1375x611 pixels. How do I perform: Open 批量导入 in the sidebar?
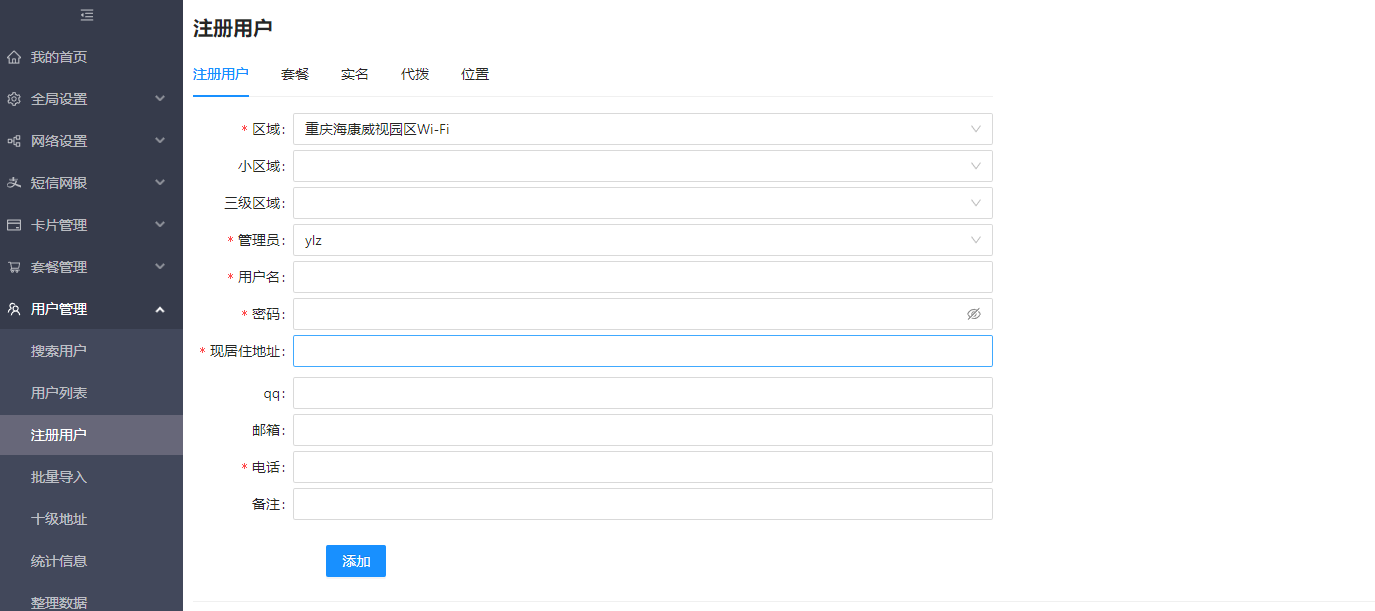(x=59, y=477)
